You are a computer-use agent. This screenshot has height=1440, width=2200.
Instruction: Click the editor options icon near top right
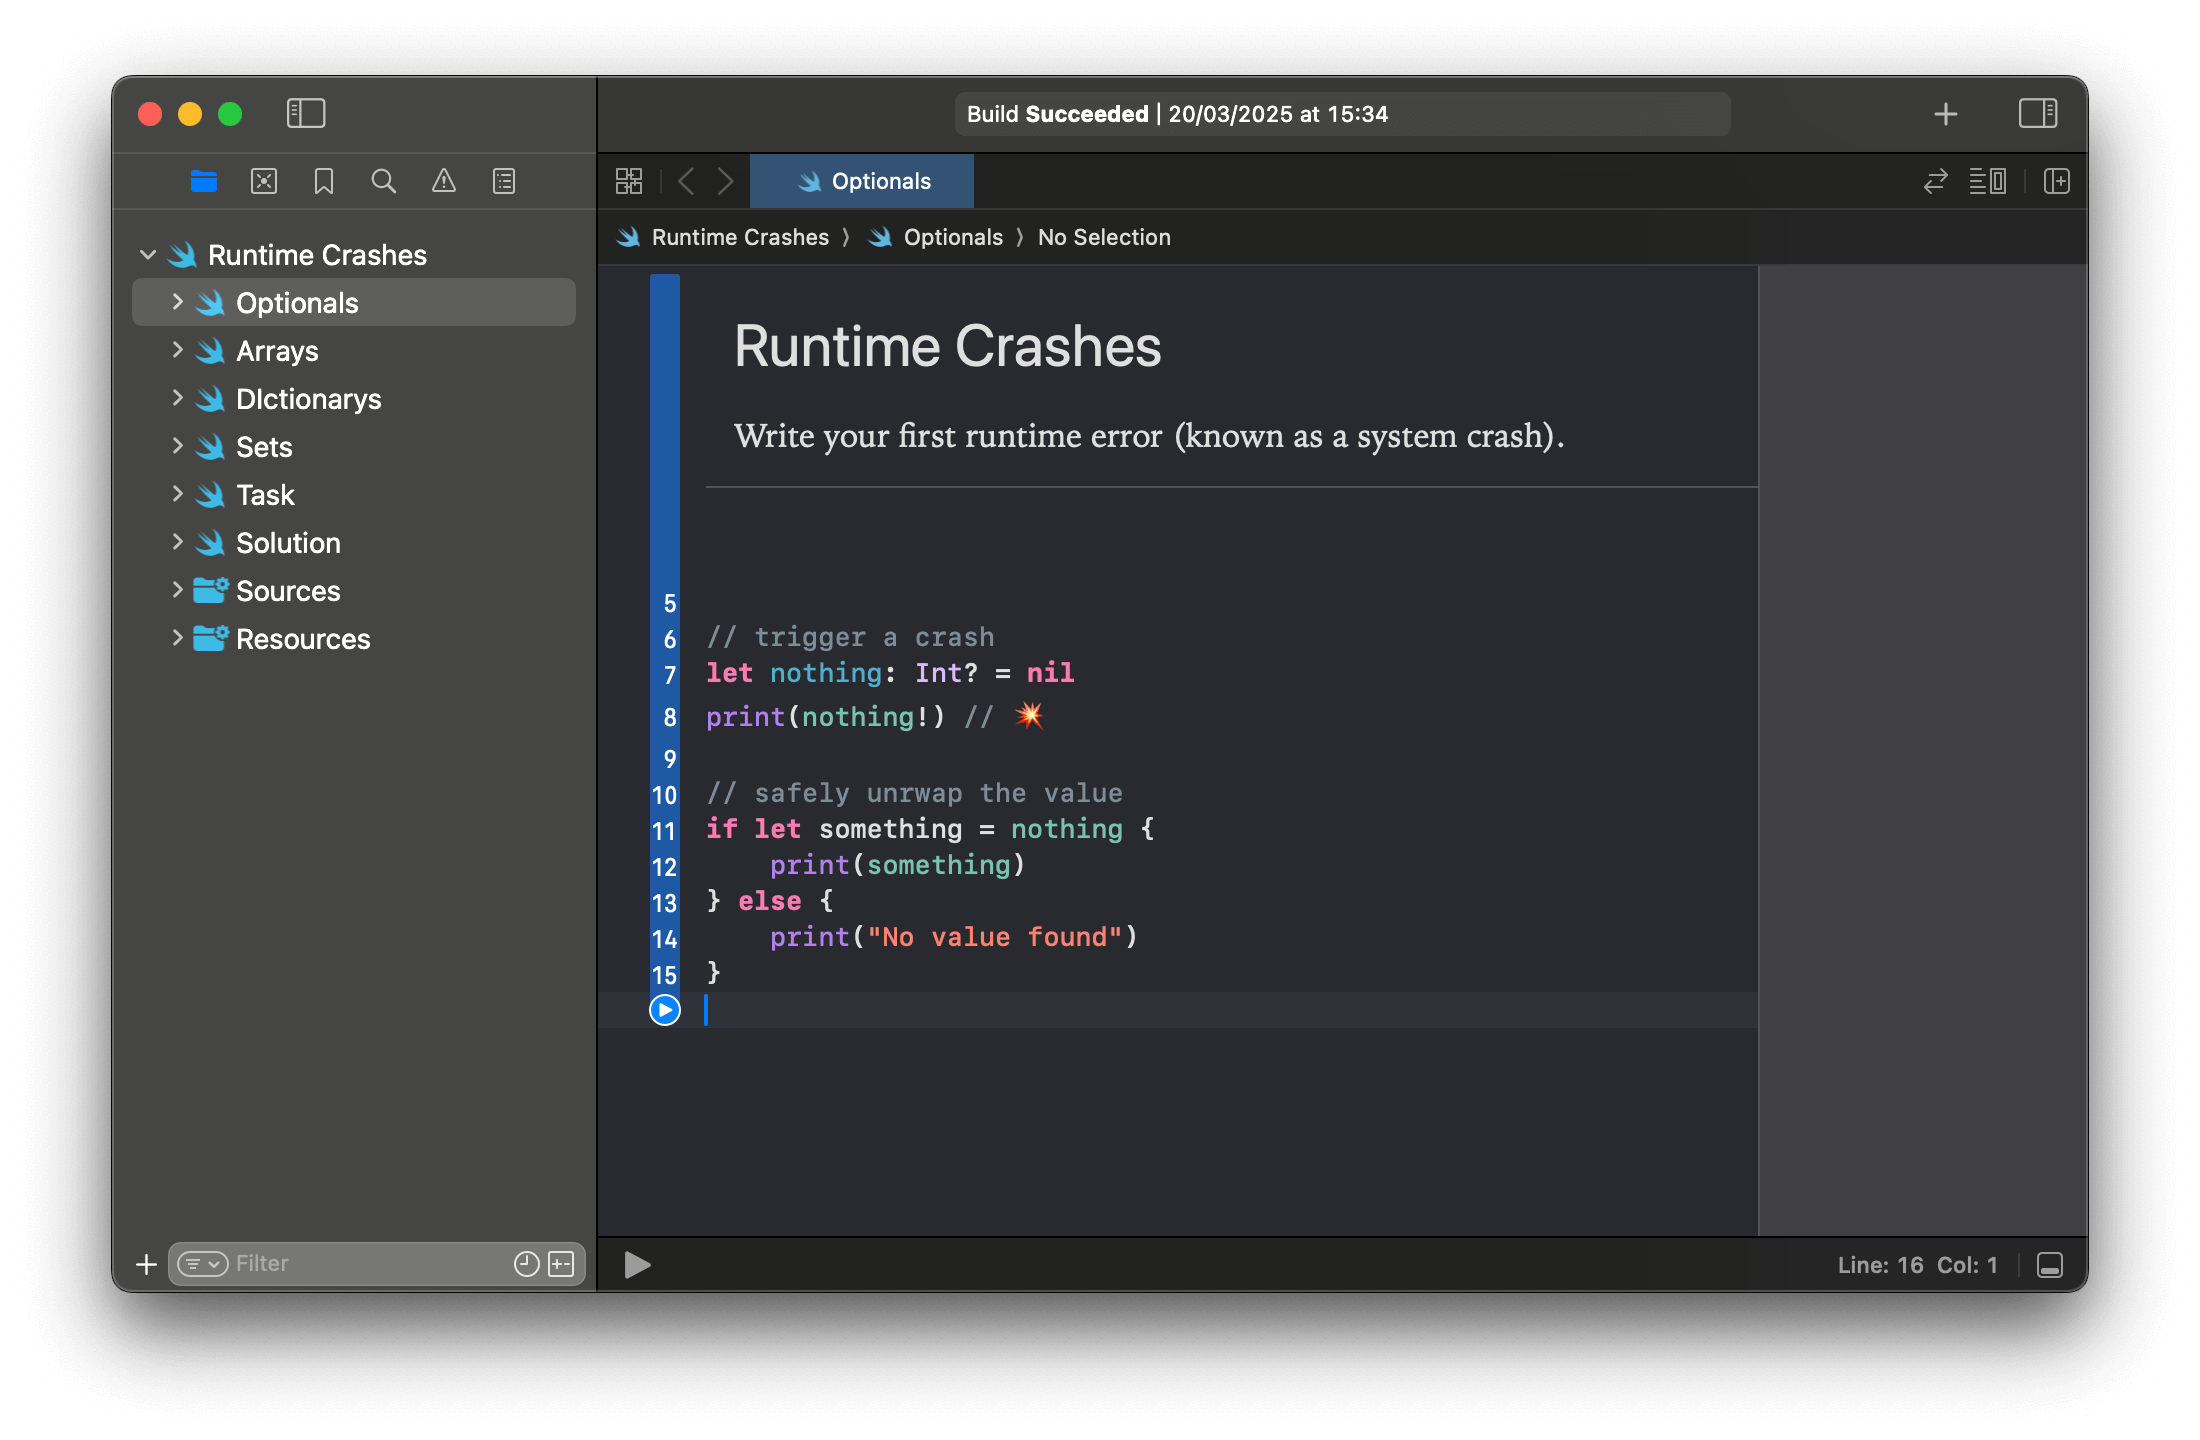coord(1989,181)
